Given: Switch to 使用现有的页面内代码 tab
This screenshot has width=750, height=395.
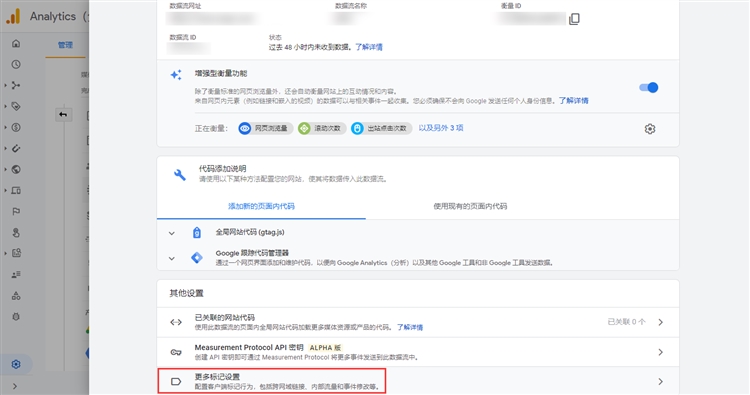Looking at the screenshot, I should click(470, 206).
